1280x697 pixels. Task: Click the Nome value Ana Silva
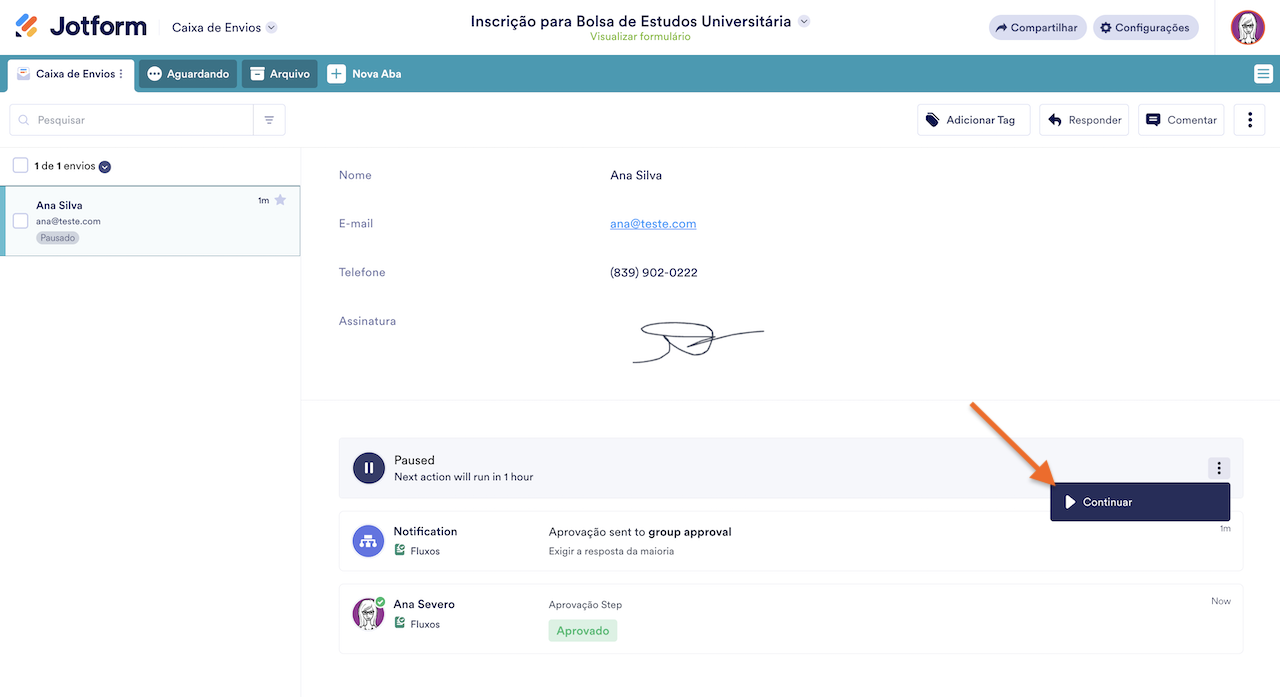click(636, 175)
